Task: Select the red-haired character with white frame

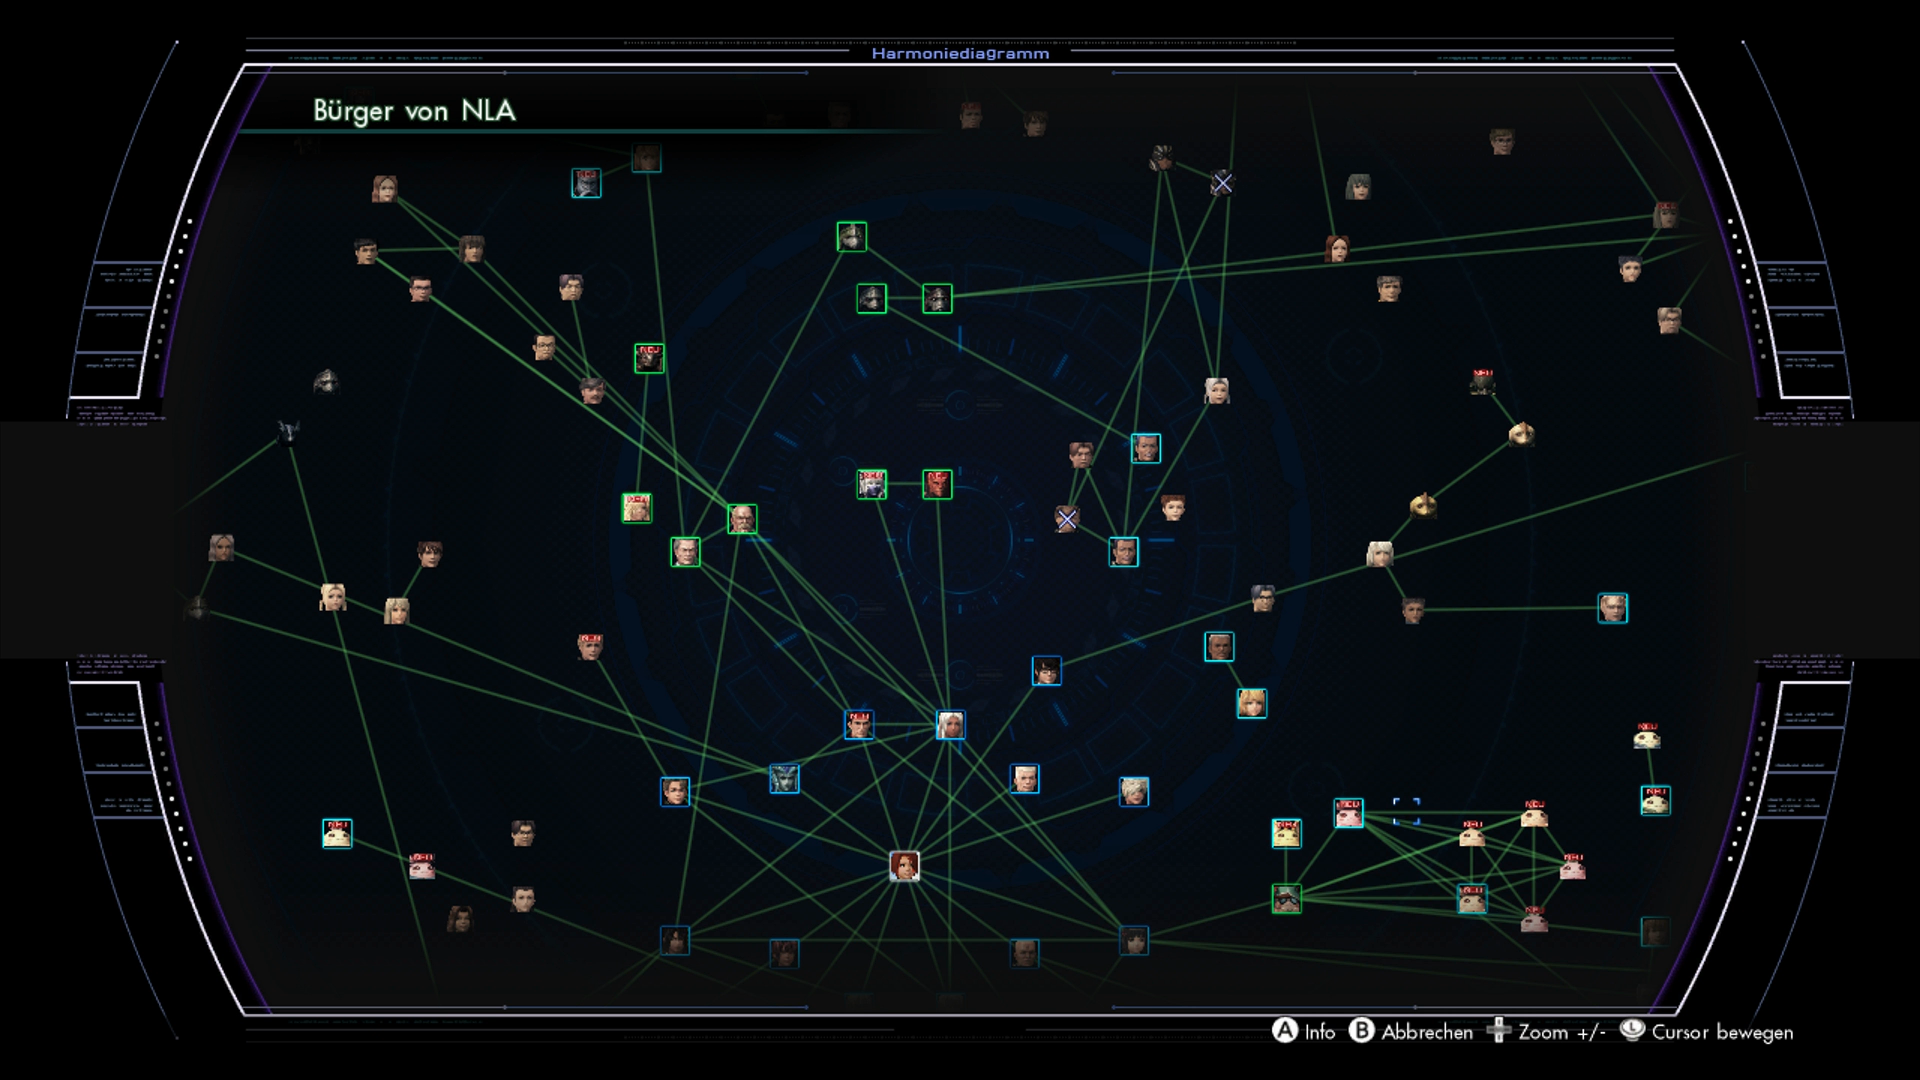Action: tap(904, 866)
